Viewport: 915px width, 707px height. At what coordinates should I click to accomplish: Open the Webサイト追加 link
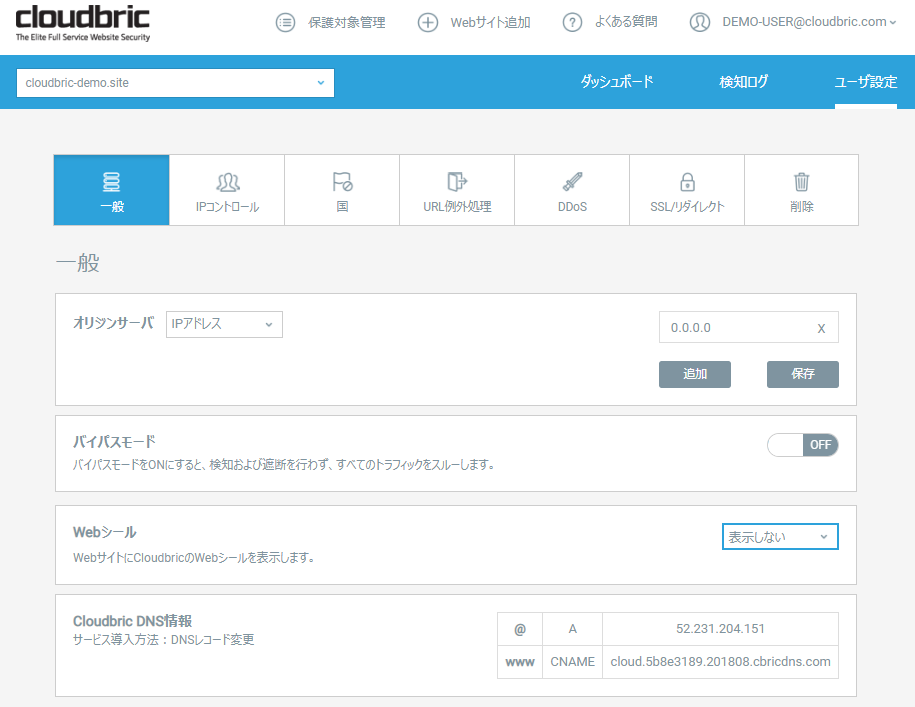click(x=490, y=23)
